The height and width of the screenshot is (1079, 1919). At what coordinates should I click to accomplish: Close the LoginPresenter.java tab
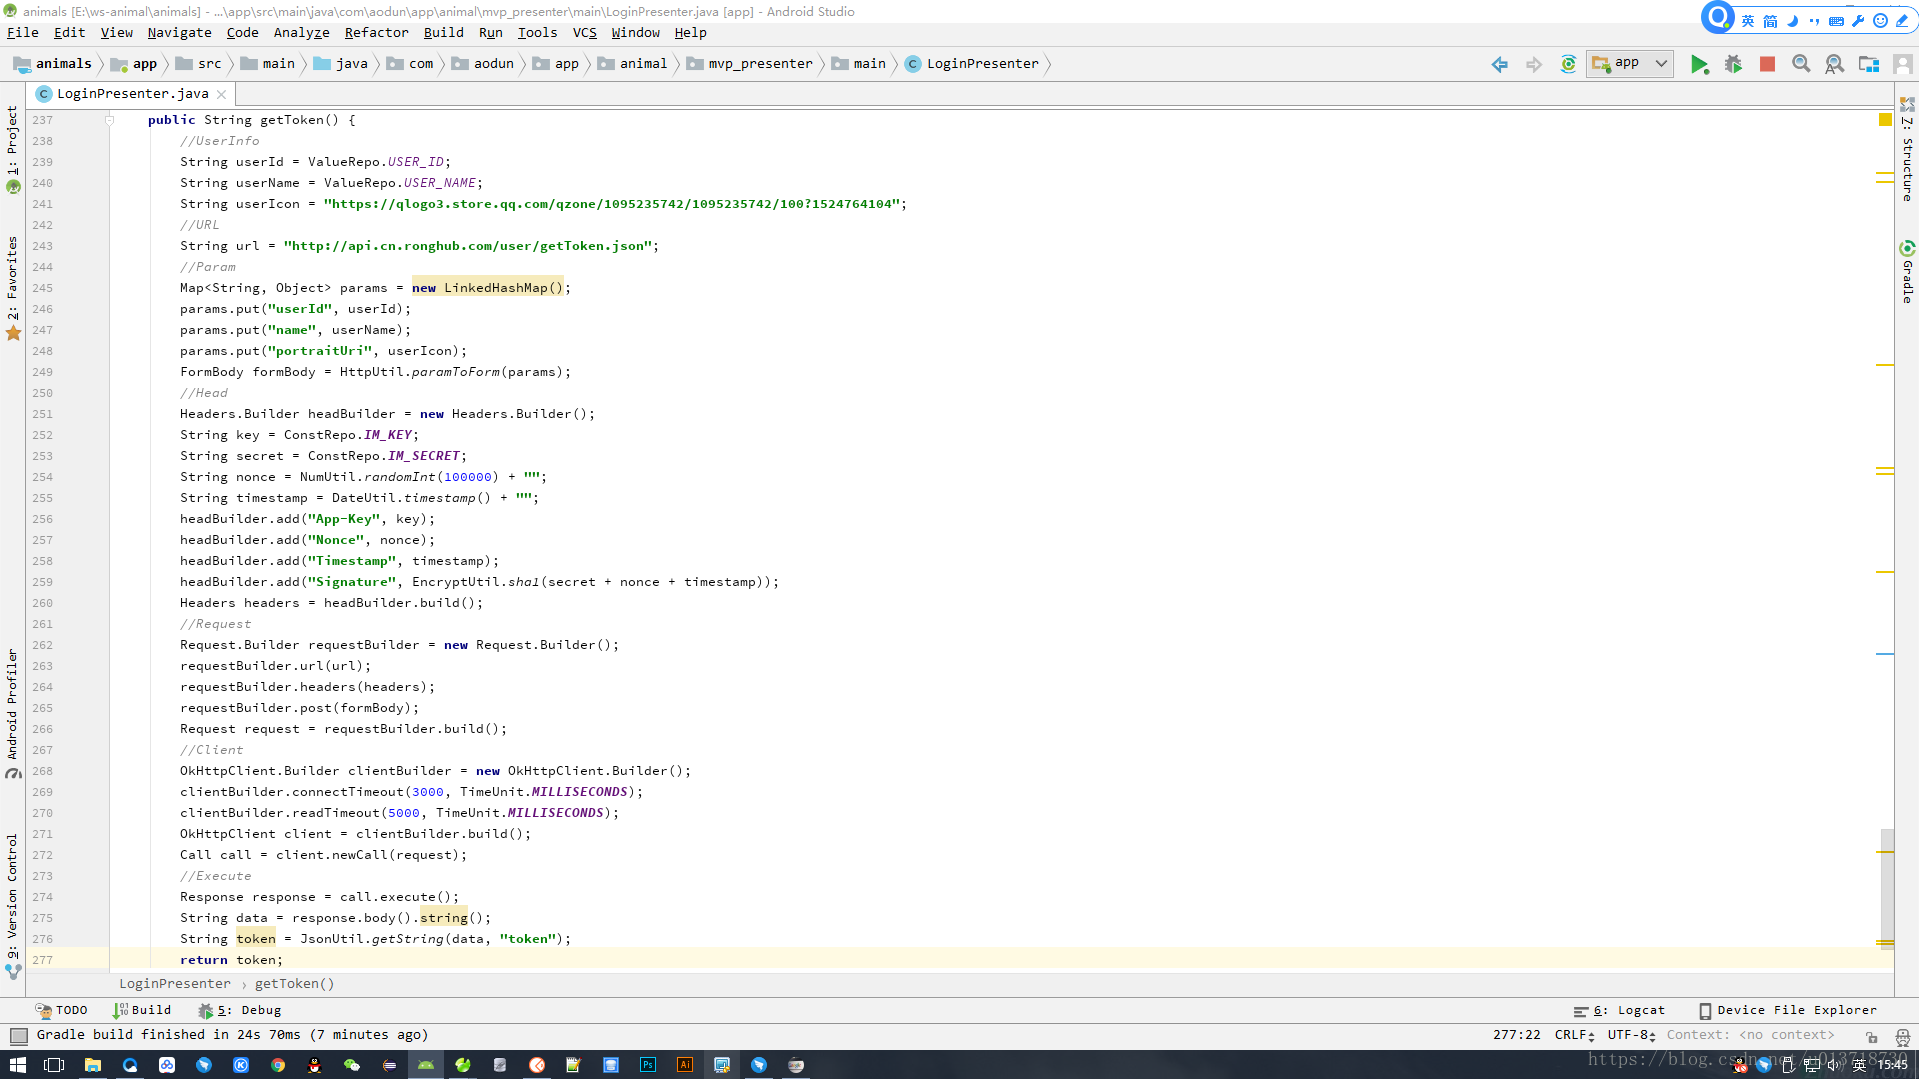point(221,94)
